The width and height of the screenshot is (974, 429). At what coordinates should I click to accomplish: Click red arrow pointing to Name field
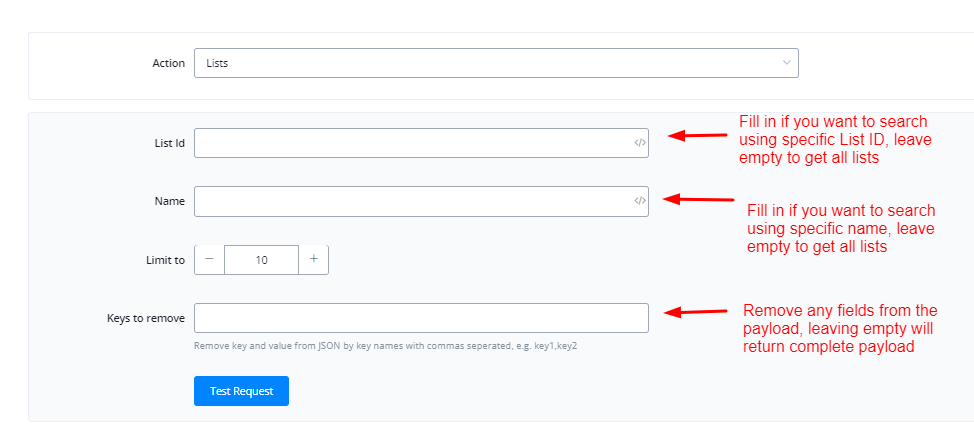pyautogui.click(x=699, y=199)
